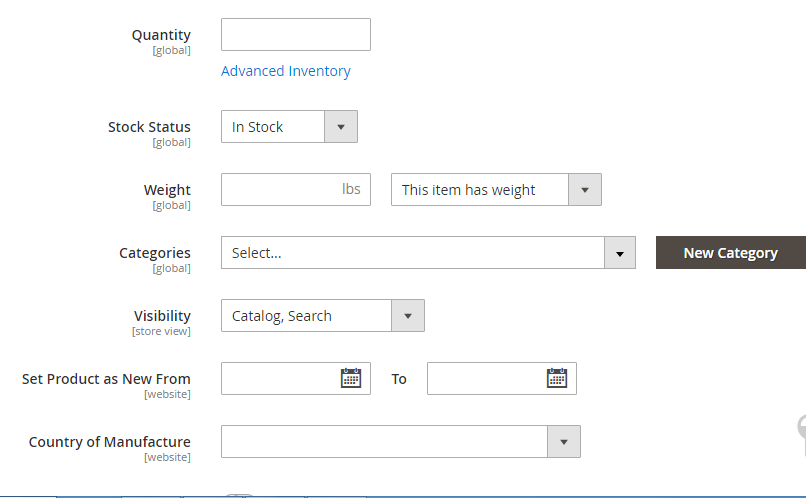Click the Country of Manufacture label
Image resolution: width=806 pixels, height=498 pixels.
tap(109, 441)
